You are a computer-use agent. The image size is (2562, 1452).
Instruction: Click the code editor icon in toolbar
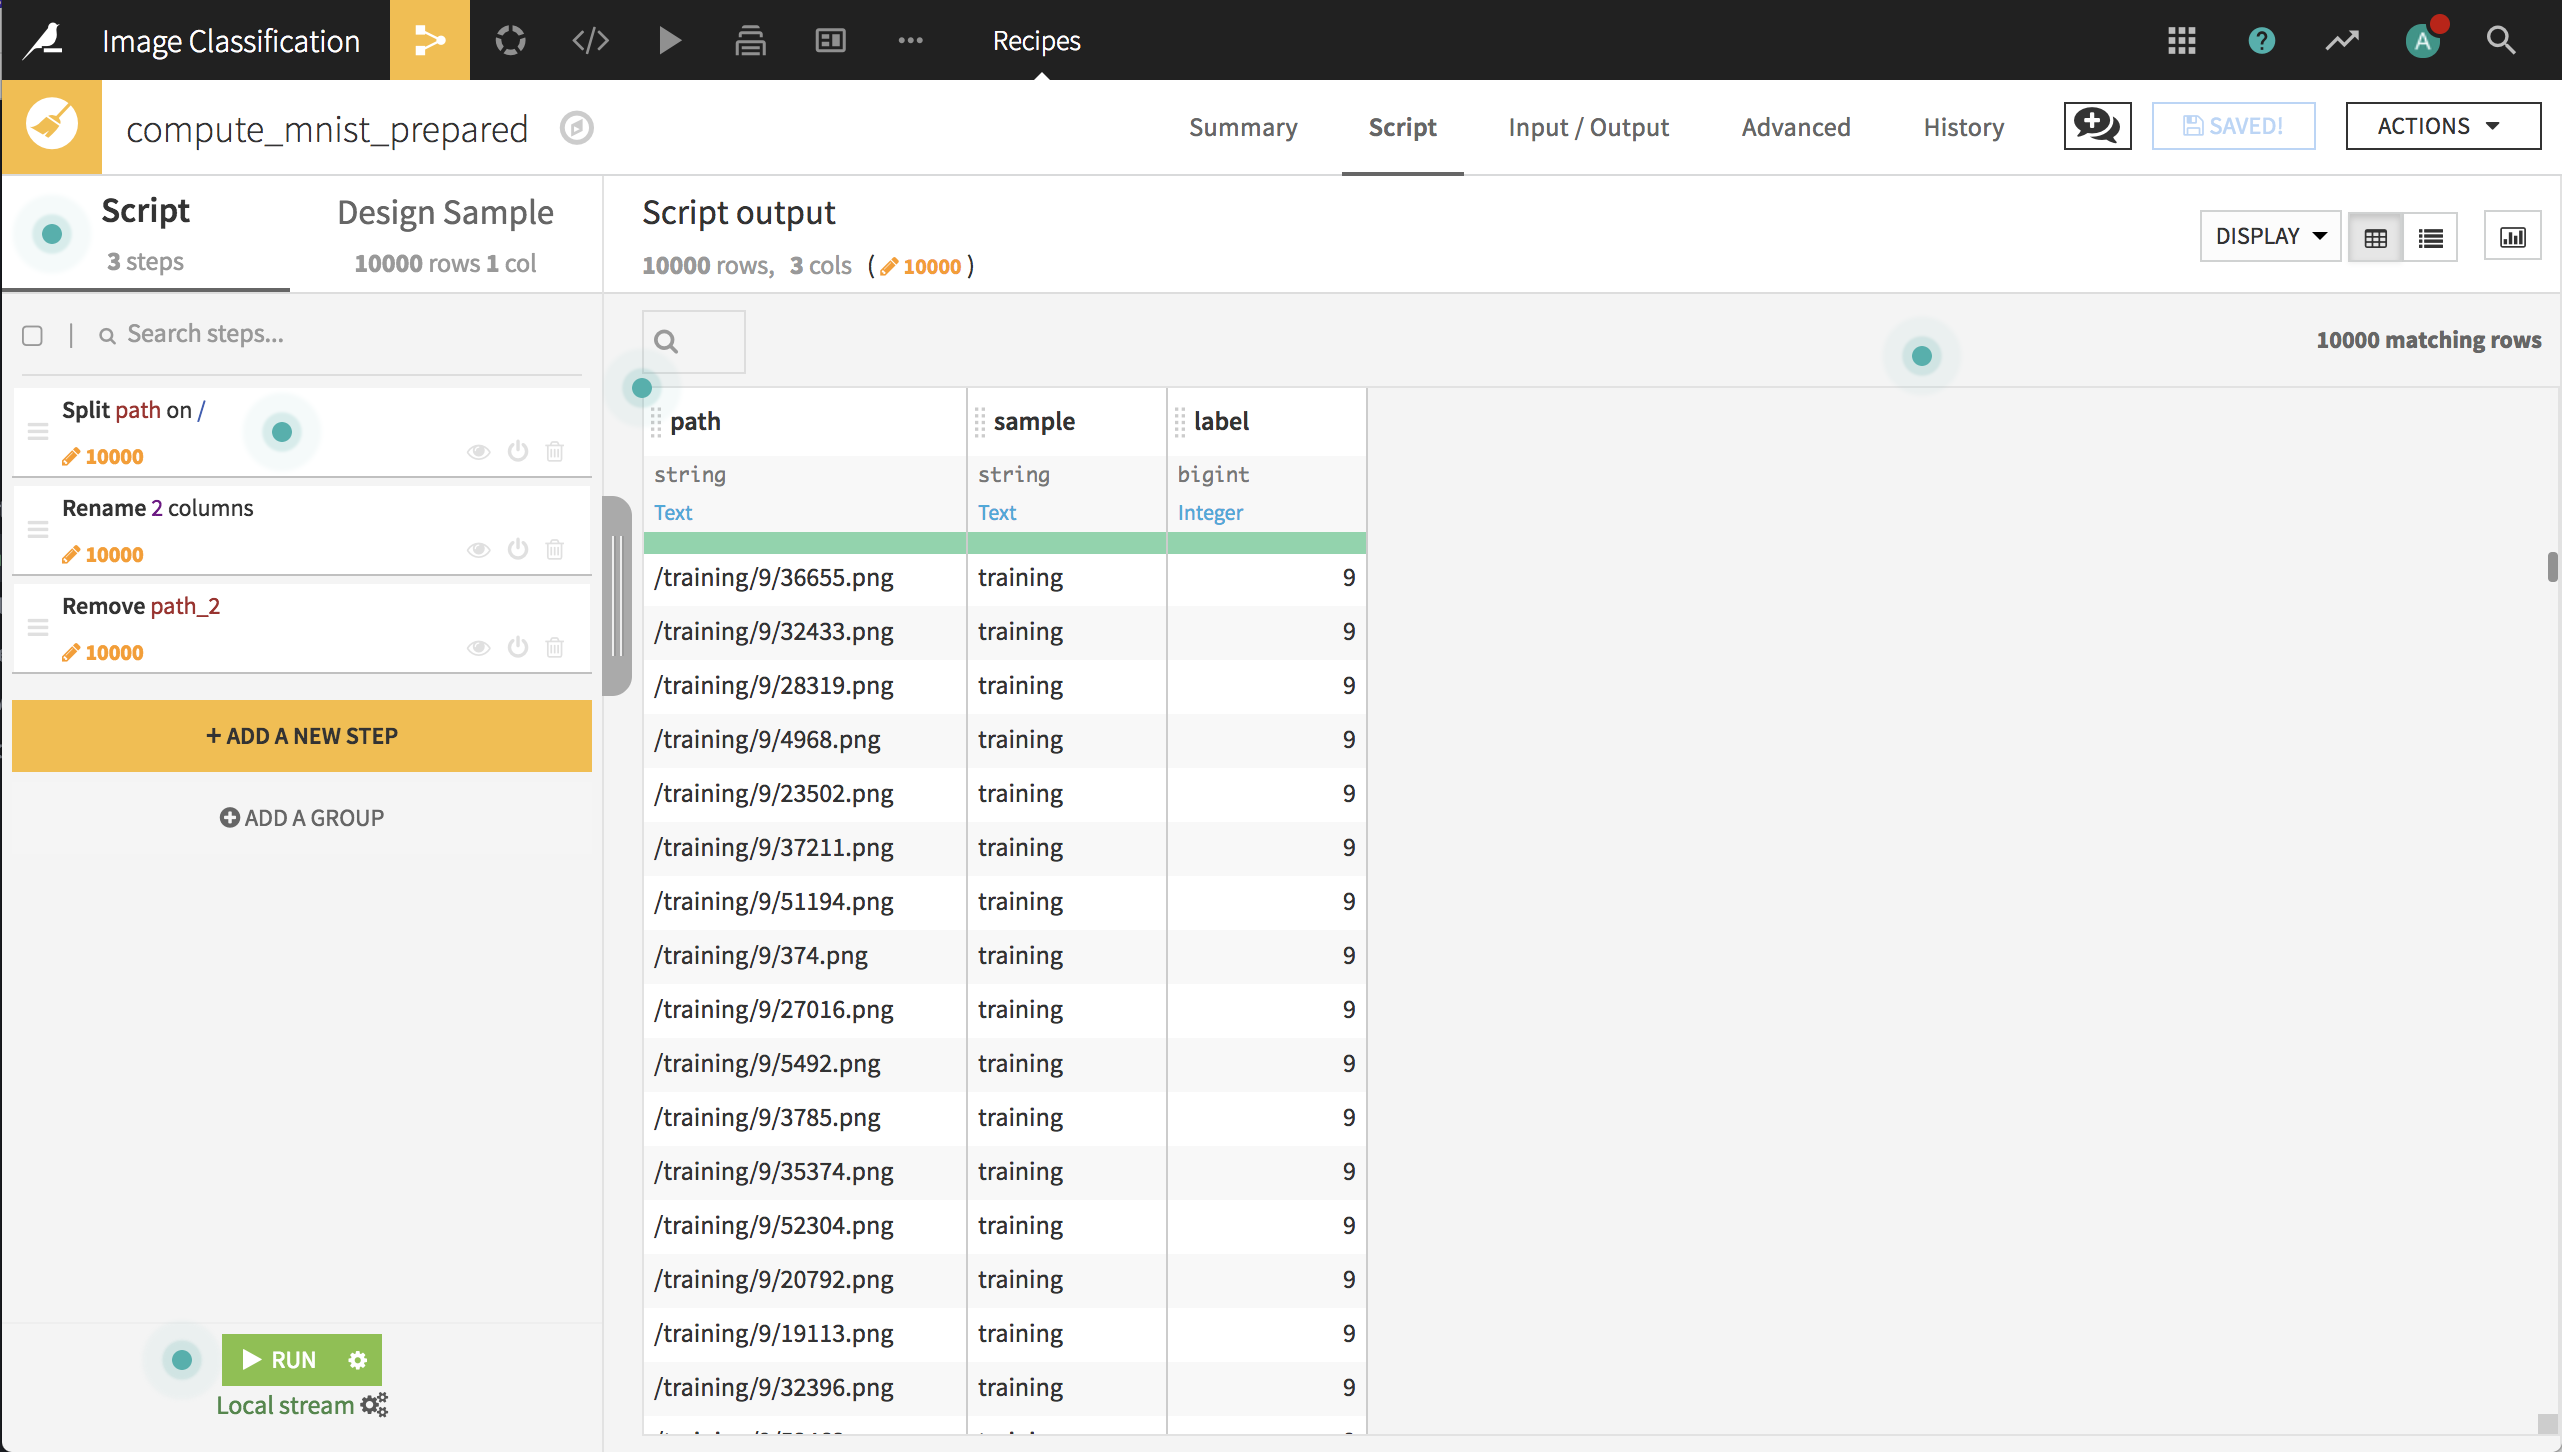click(591, 39)
